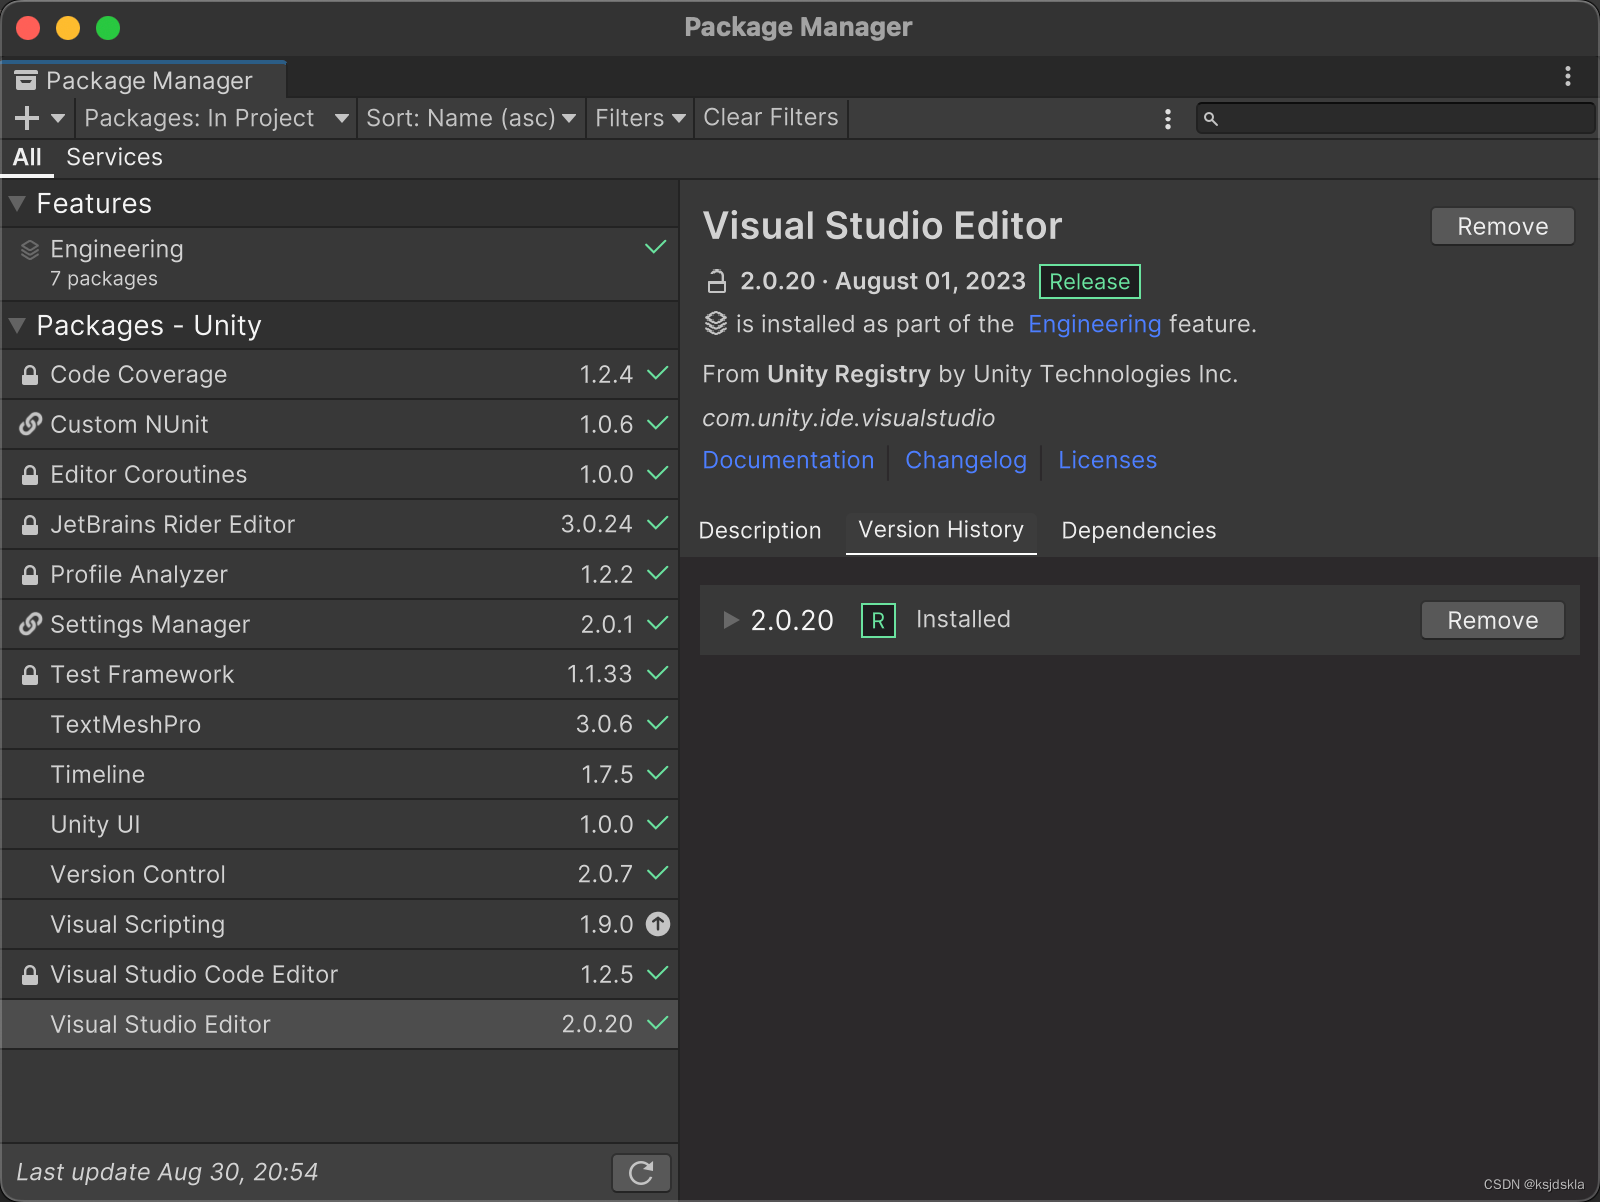Select the Code Coverage package

click(x=340, y=374)
